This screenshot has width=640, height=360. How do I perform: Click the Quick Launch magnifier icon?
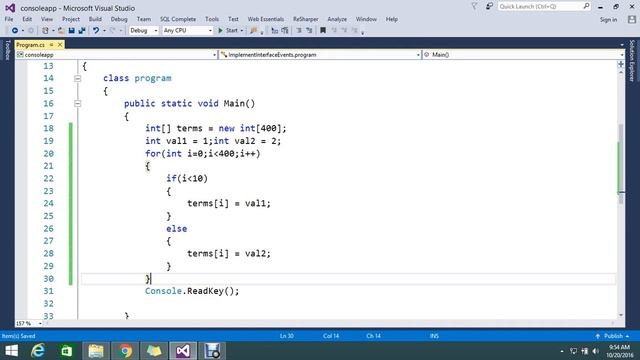click(587, 6)
